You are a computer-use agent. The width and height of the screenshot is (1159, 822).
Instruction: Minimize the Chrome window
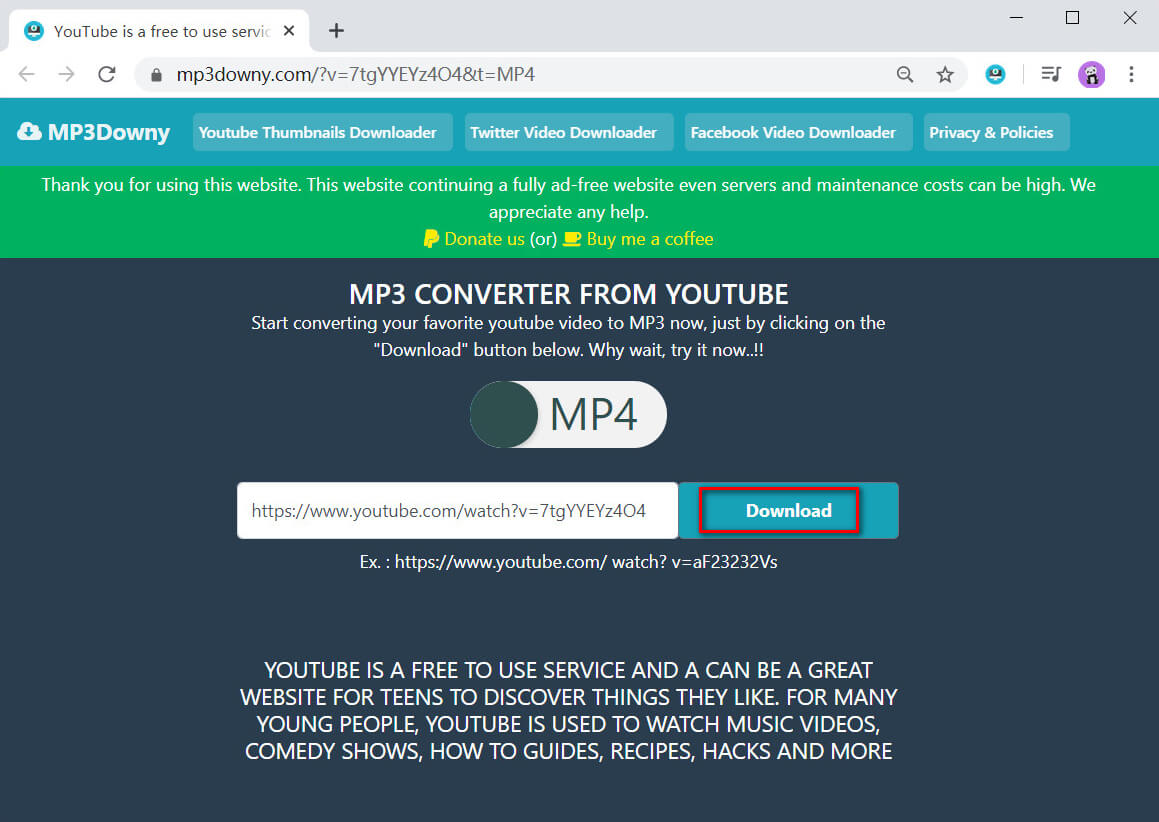1017,18
